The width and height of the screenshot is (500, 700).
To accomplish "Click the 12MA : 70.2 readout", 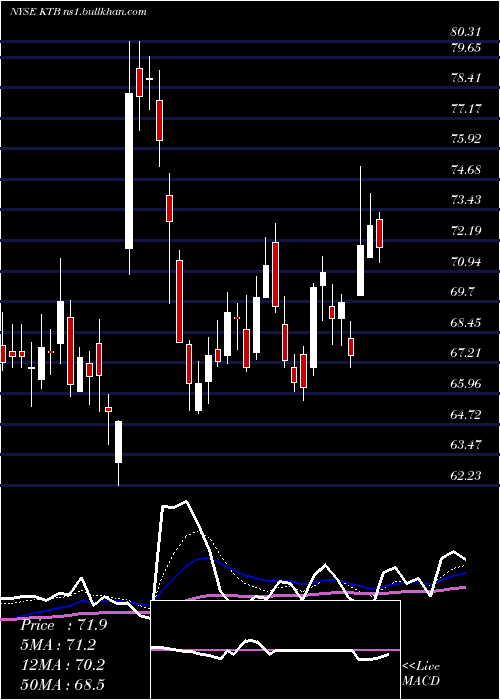I will click(x=62, y=665).
